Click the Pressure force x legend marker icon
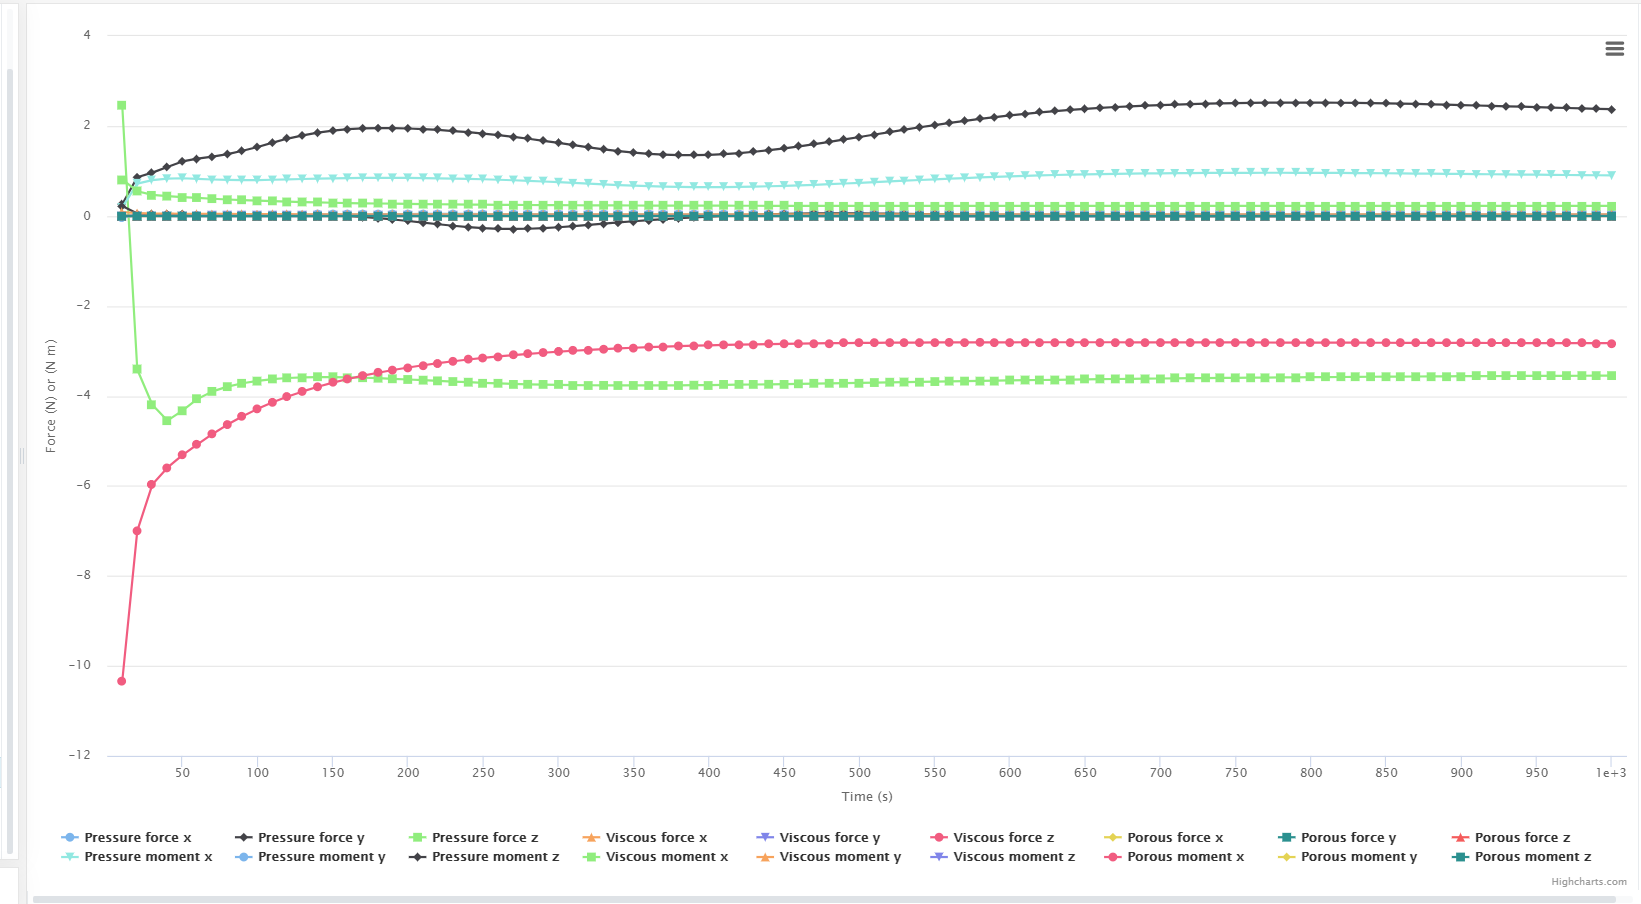 point(69,838)
